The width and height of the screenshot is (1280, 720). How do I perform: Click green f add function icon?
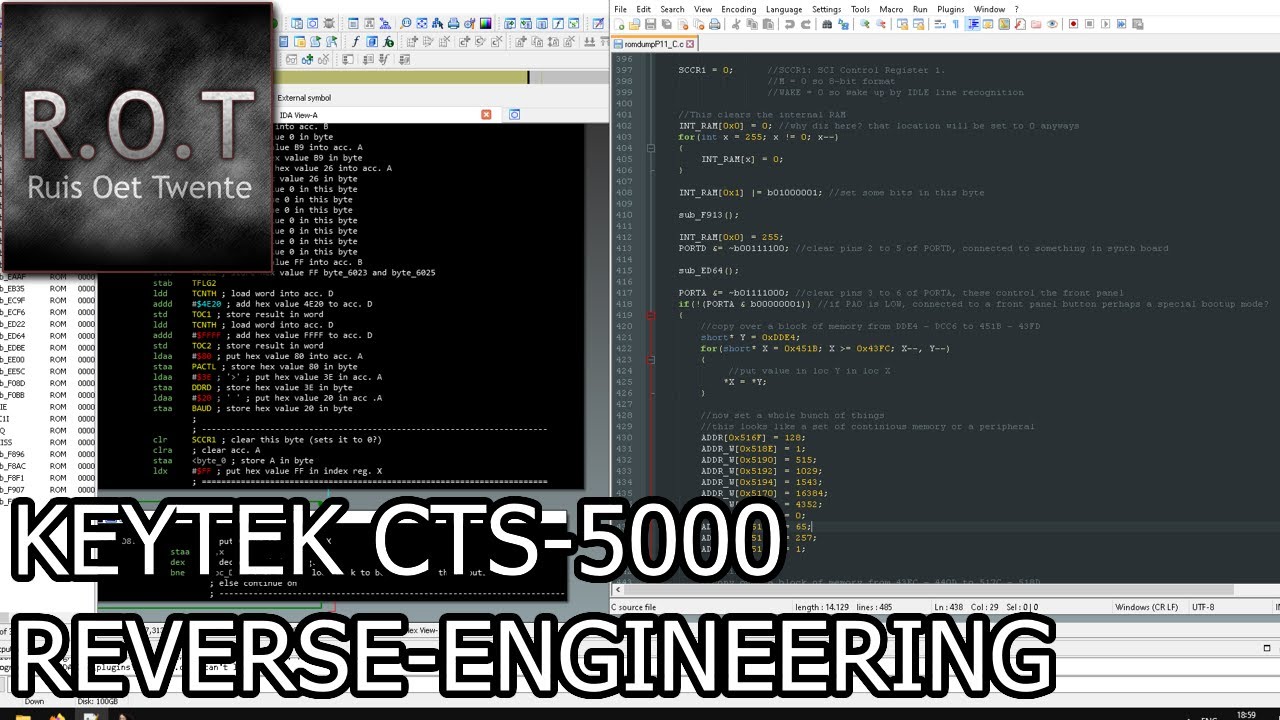click(x=388, y=42)
